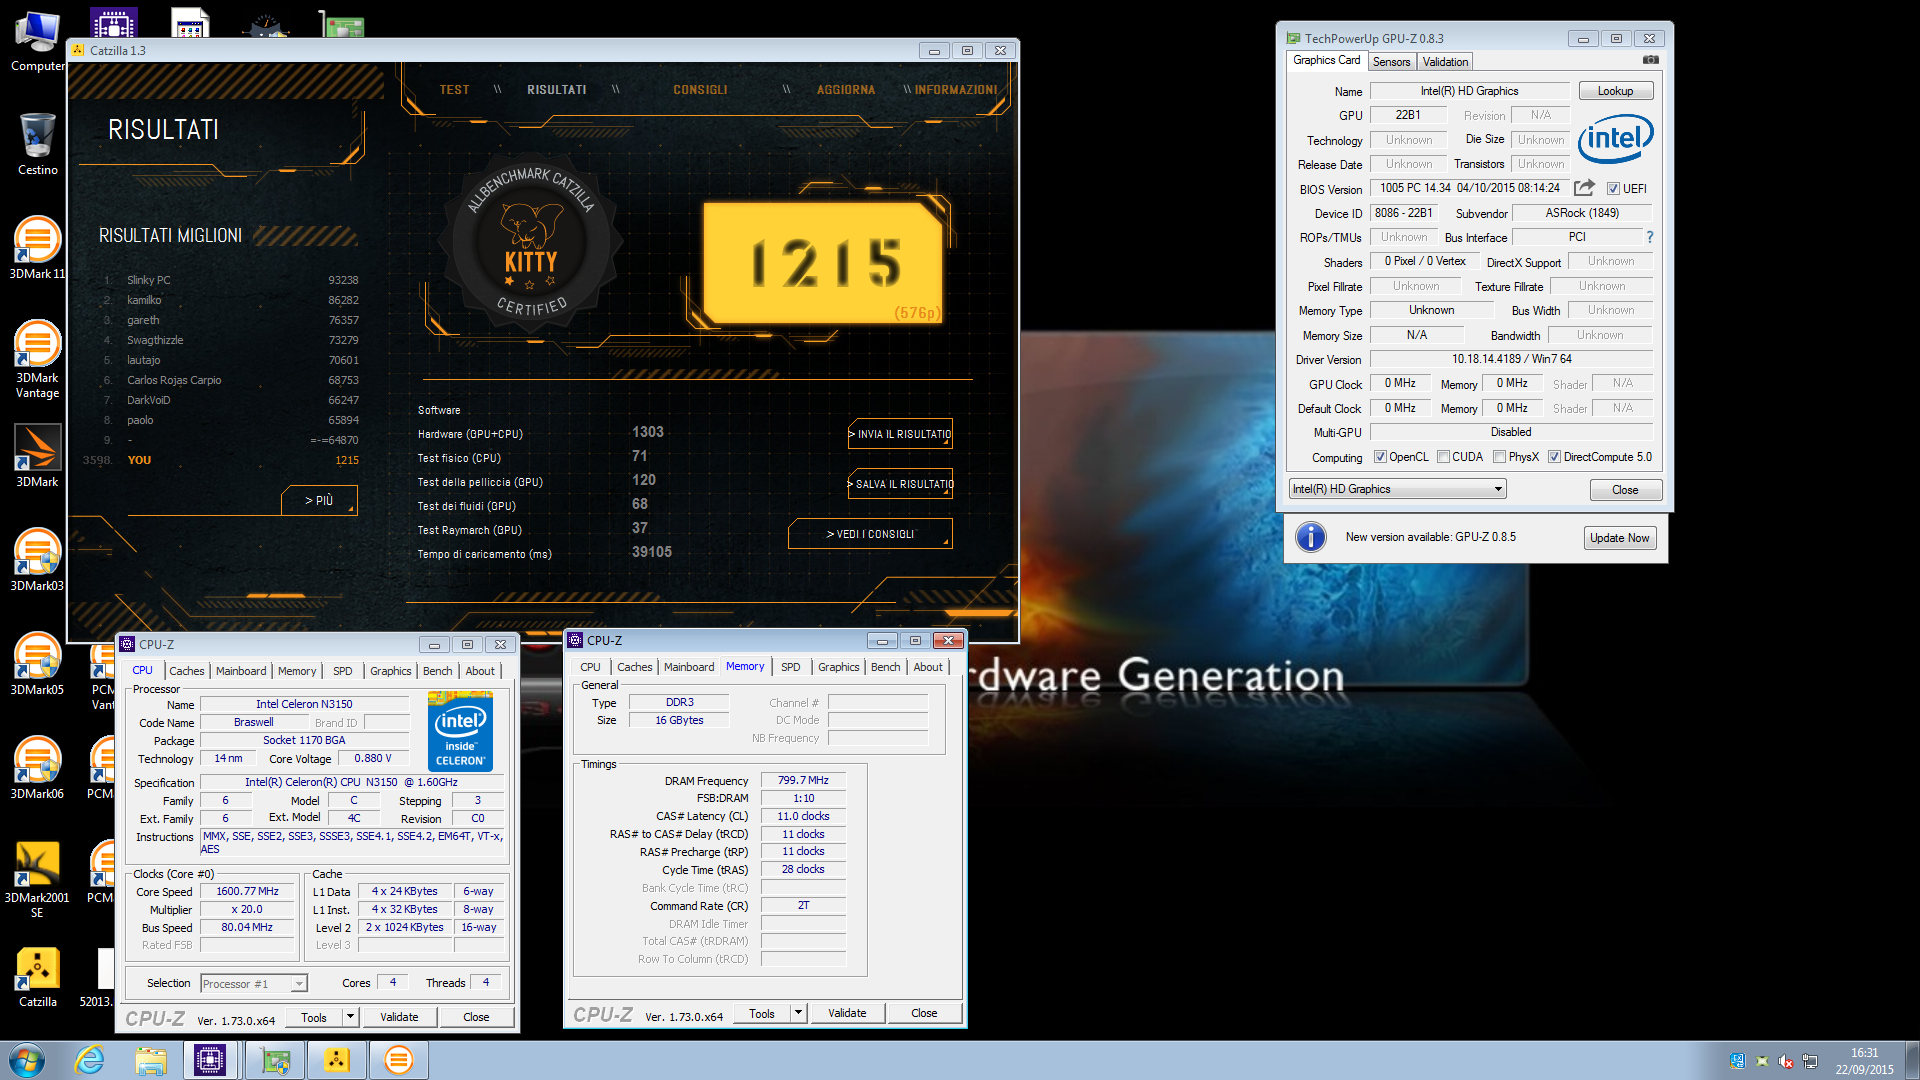The height and width of the screenshot is (1080, 1920).
Task: Open the Intel(R) HD Graphics GPU dropdown
Action: pyautogui.click(x=1397, y=489)
